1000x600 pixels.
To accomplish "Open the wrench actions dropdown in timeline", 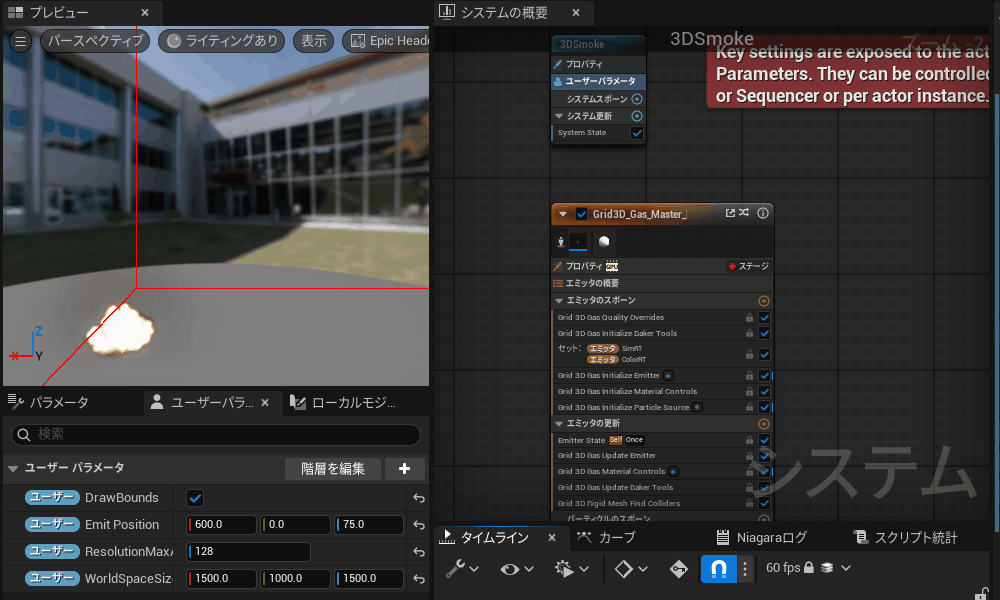I will coord(461,569).
